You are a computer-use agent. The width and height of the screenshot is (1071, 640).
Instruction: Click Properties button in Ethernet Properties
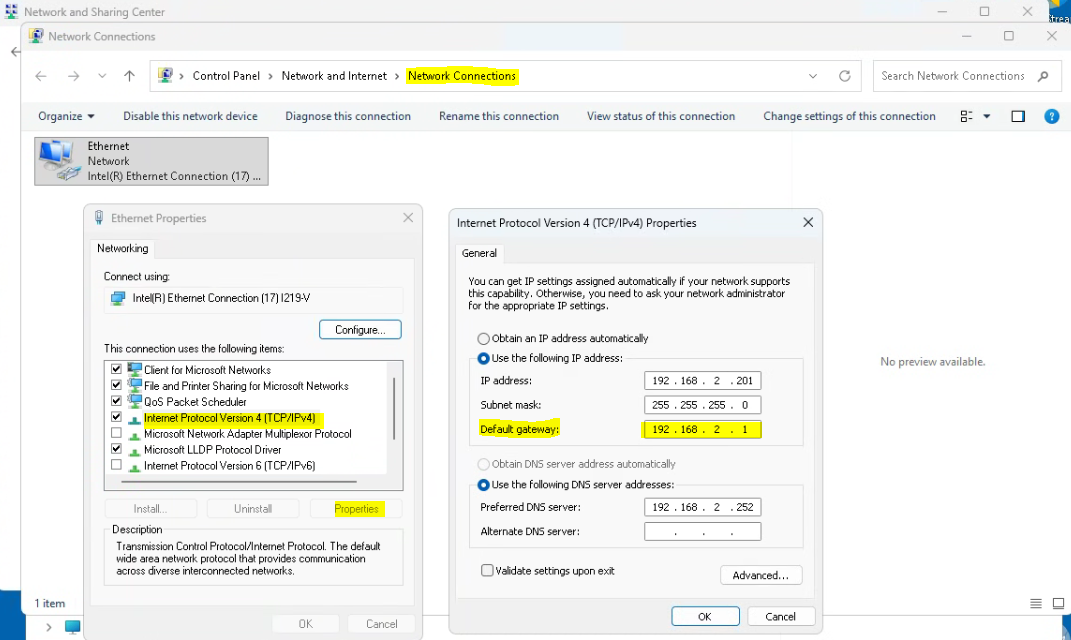(356, 509)
